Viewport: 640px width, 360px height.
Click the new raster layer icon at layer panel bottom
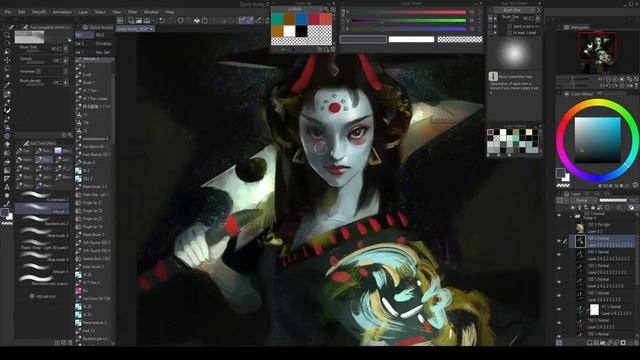[589, 343]
